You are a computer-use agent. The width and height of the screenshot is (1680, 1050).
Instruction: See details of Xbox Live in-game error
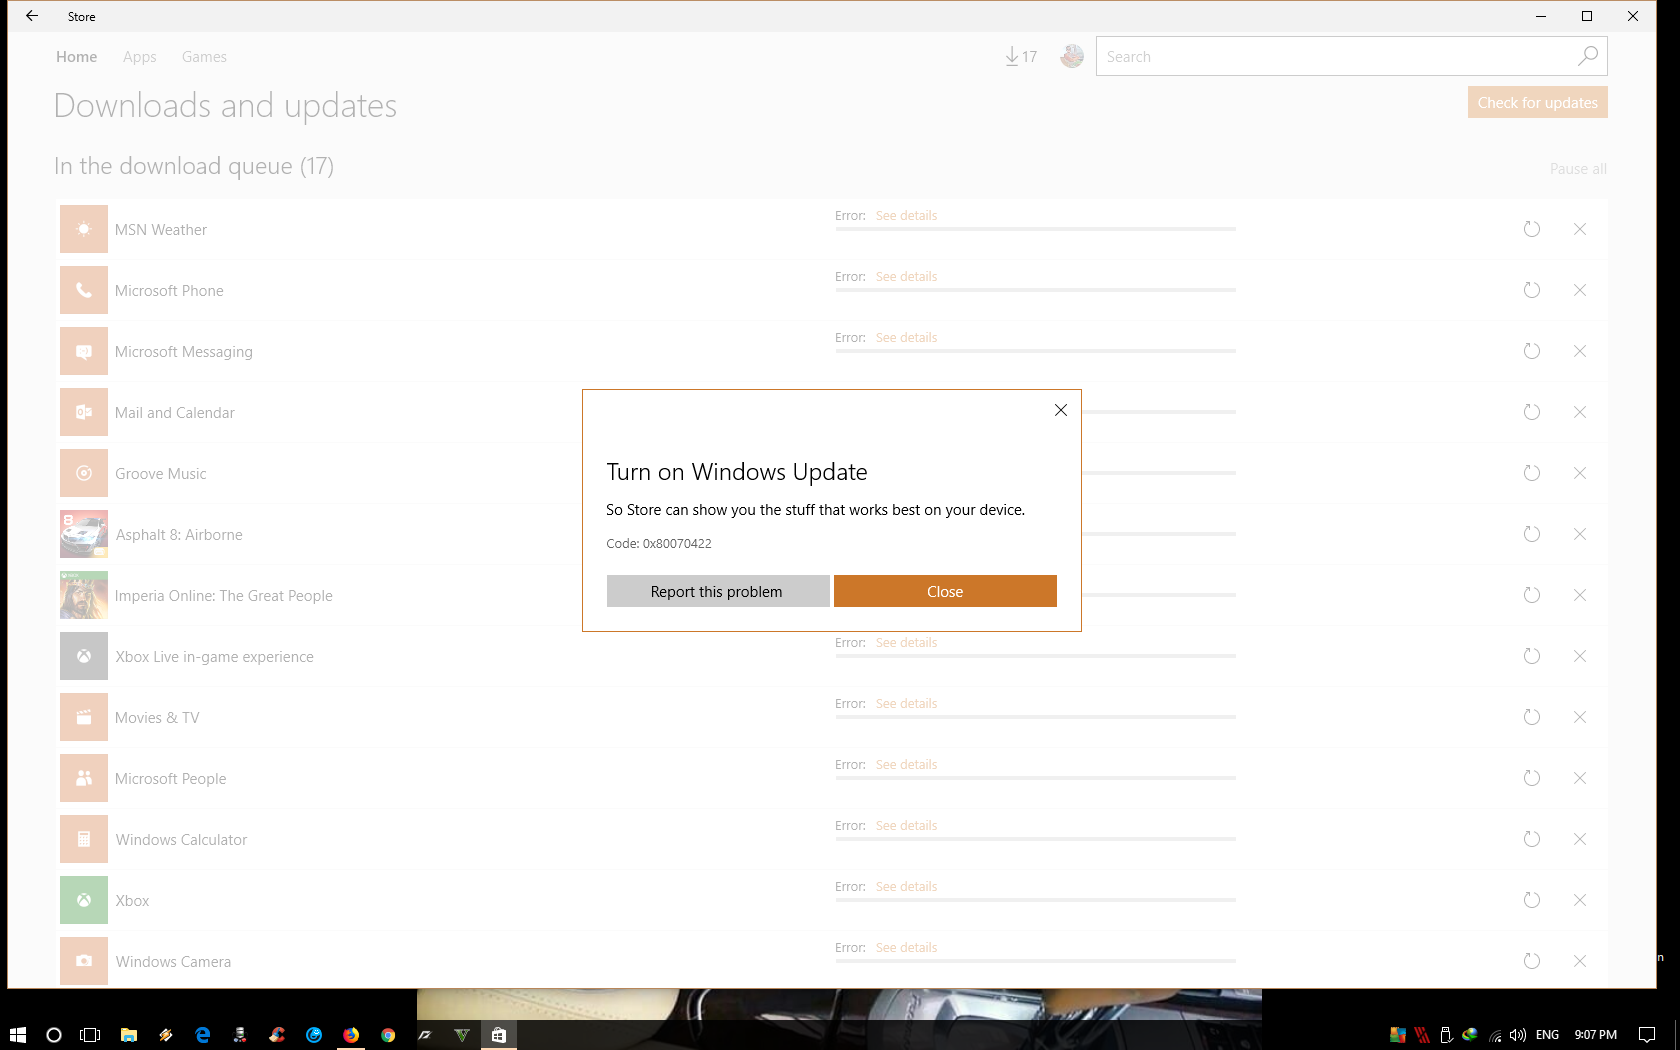tap(906, 643)
